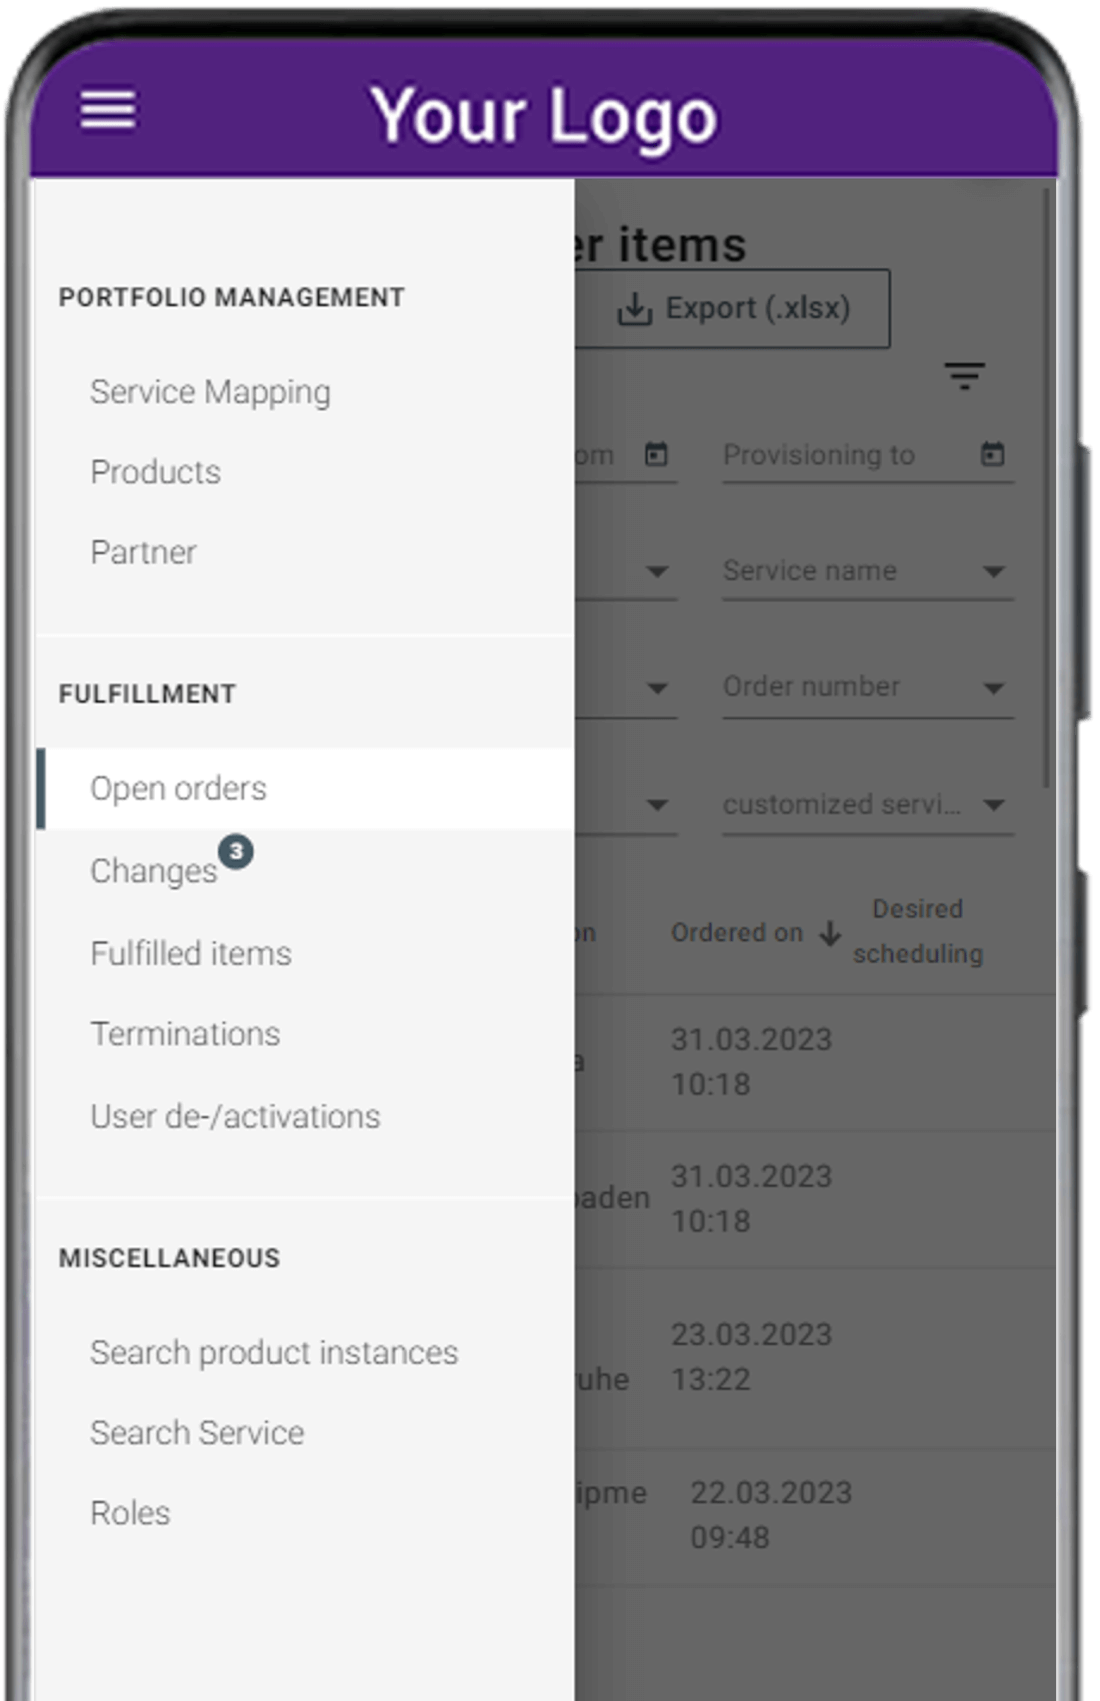Open Search product instances

tap(274, 1352)
